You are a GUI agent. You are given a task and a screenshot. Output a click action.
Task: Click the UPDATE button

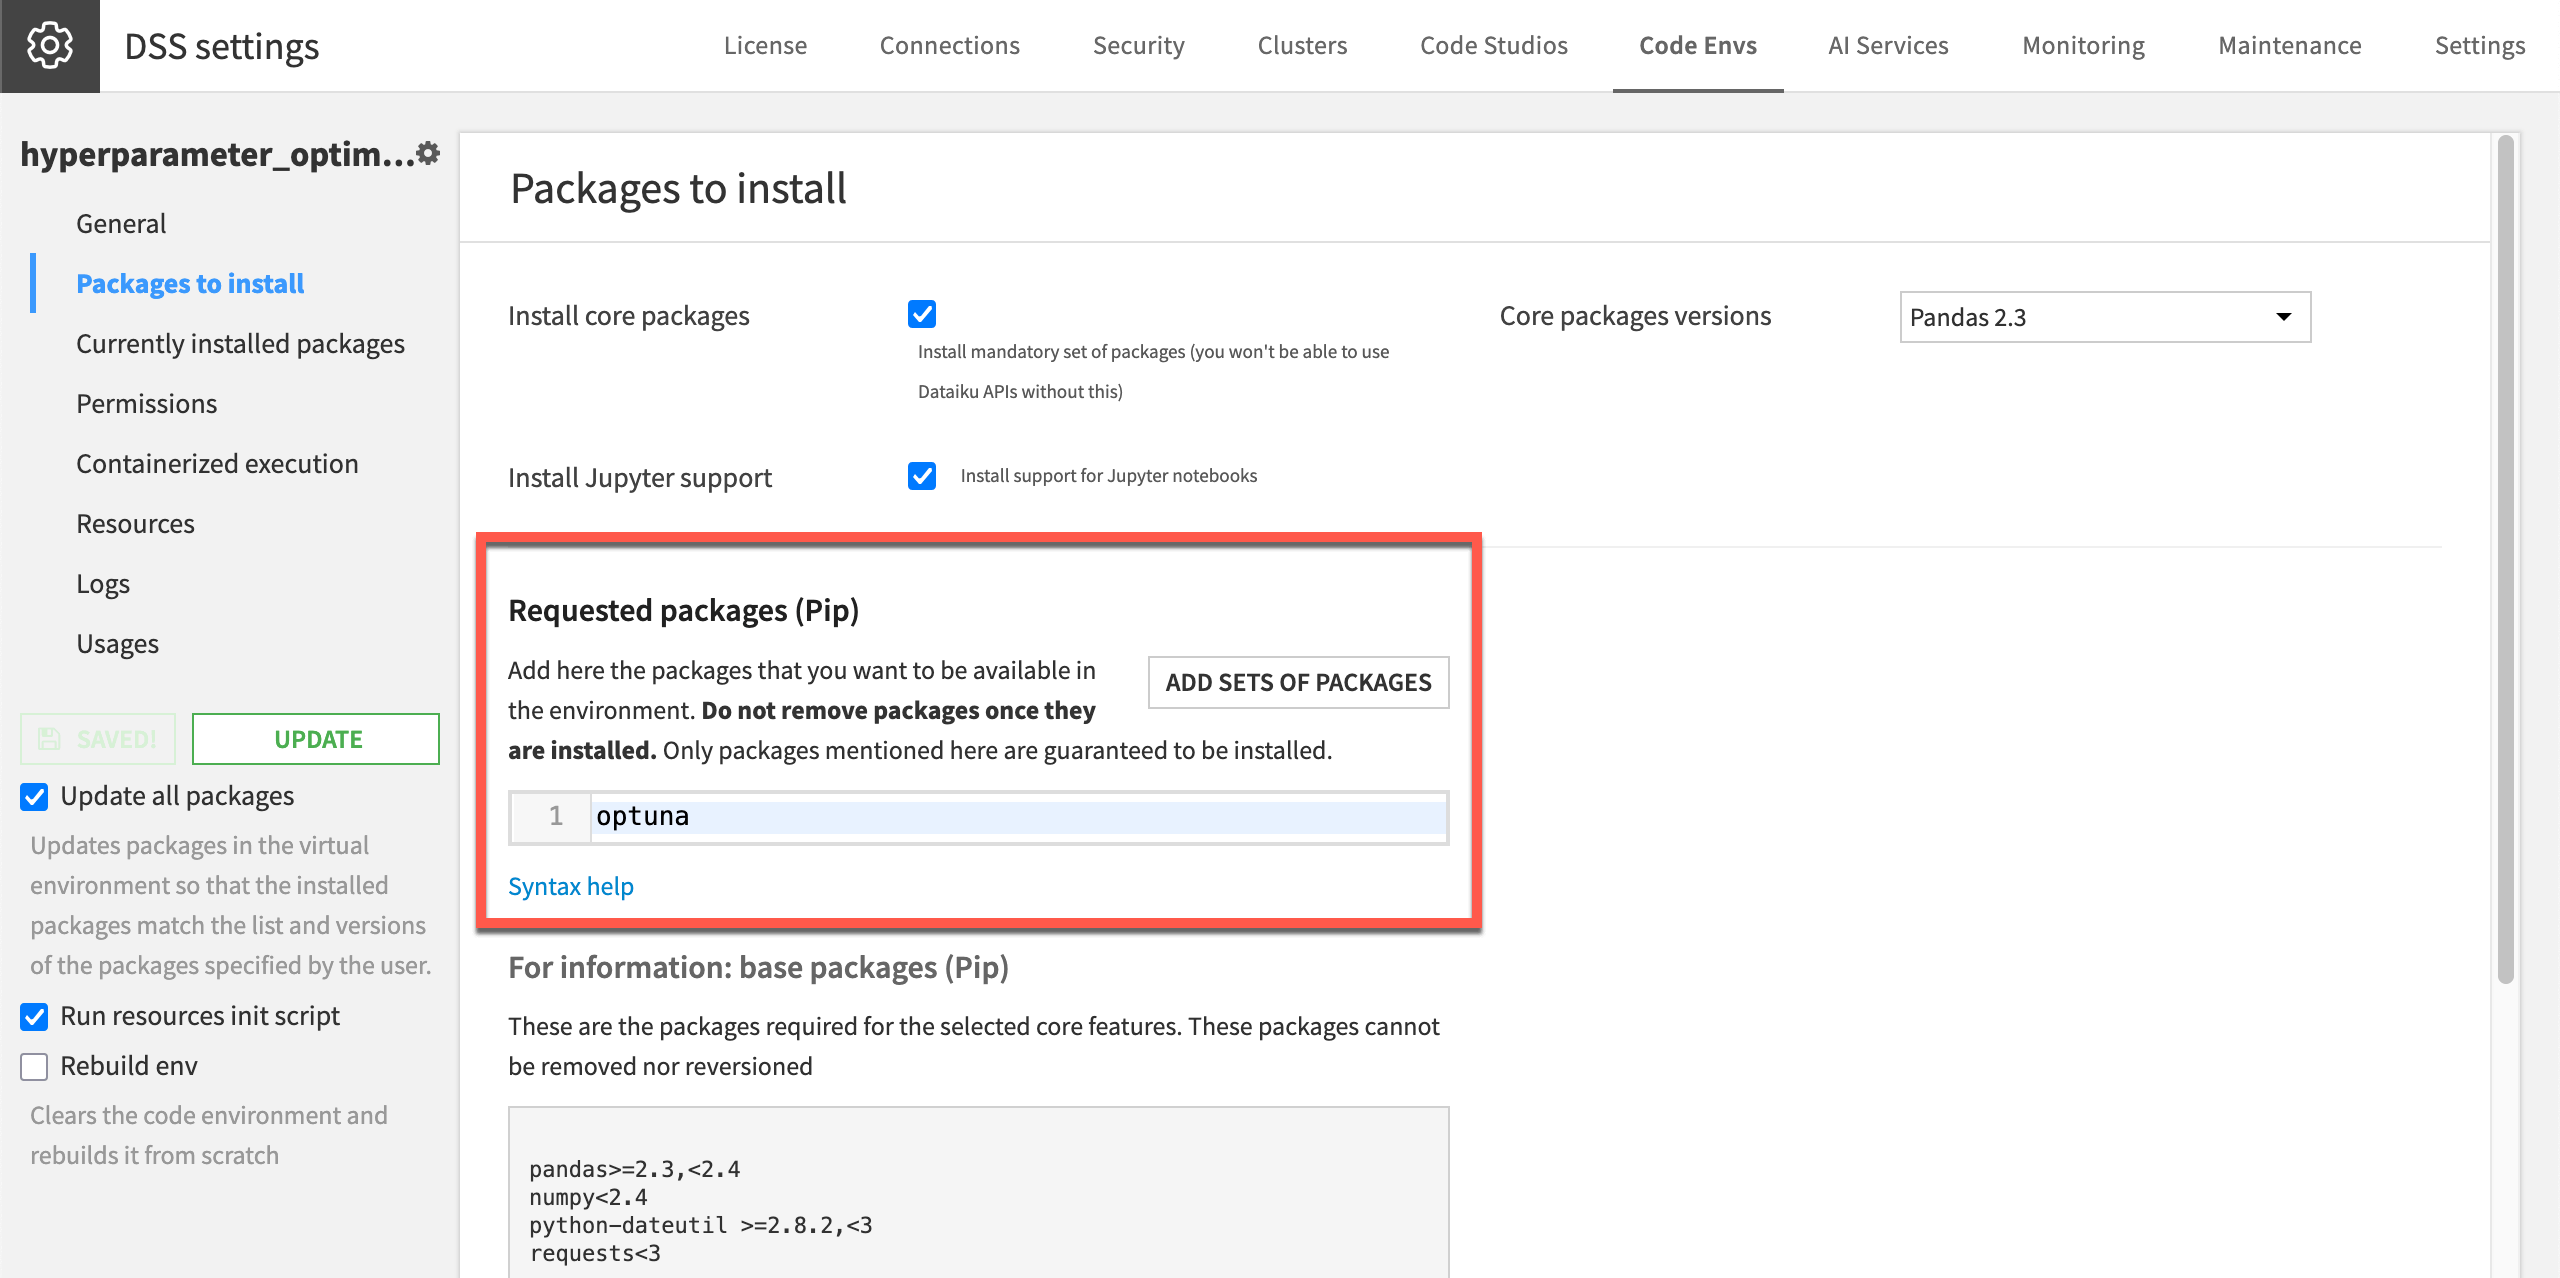pyautogui.click(x=316, y=739)
